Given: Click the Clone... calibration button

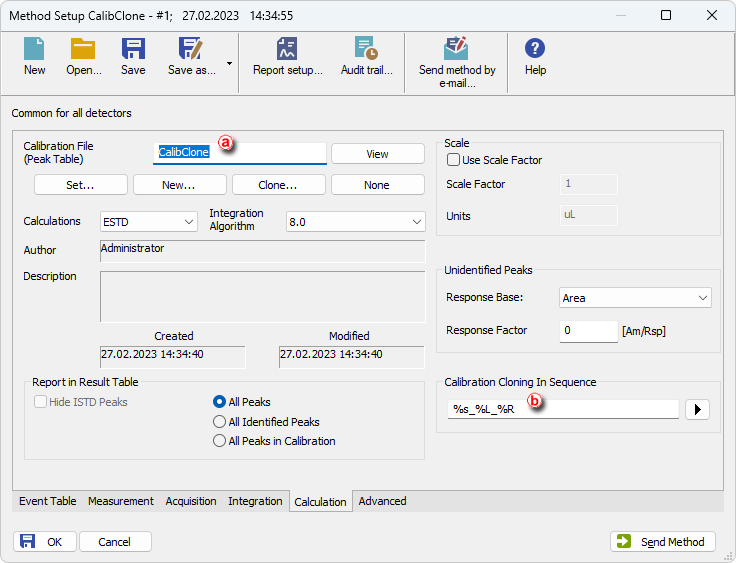Looking at the screenshot, I should [278, 185].
